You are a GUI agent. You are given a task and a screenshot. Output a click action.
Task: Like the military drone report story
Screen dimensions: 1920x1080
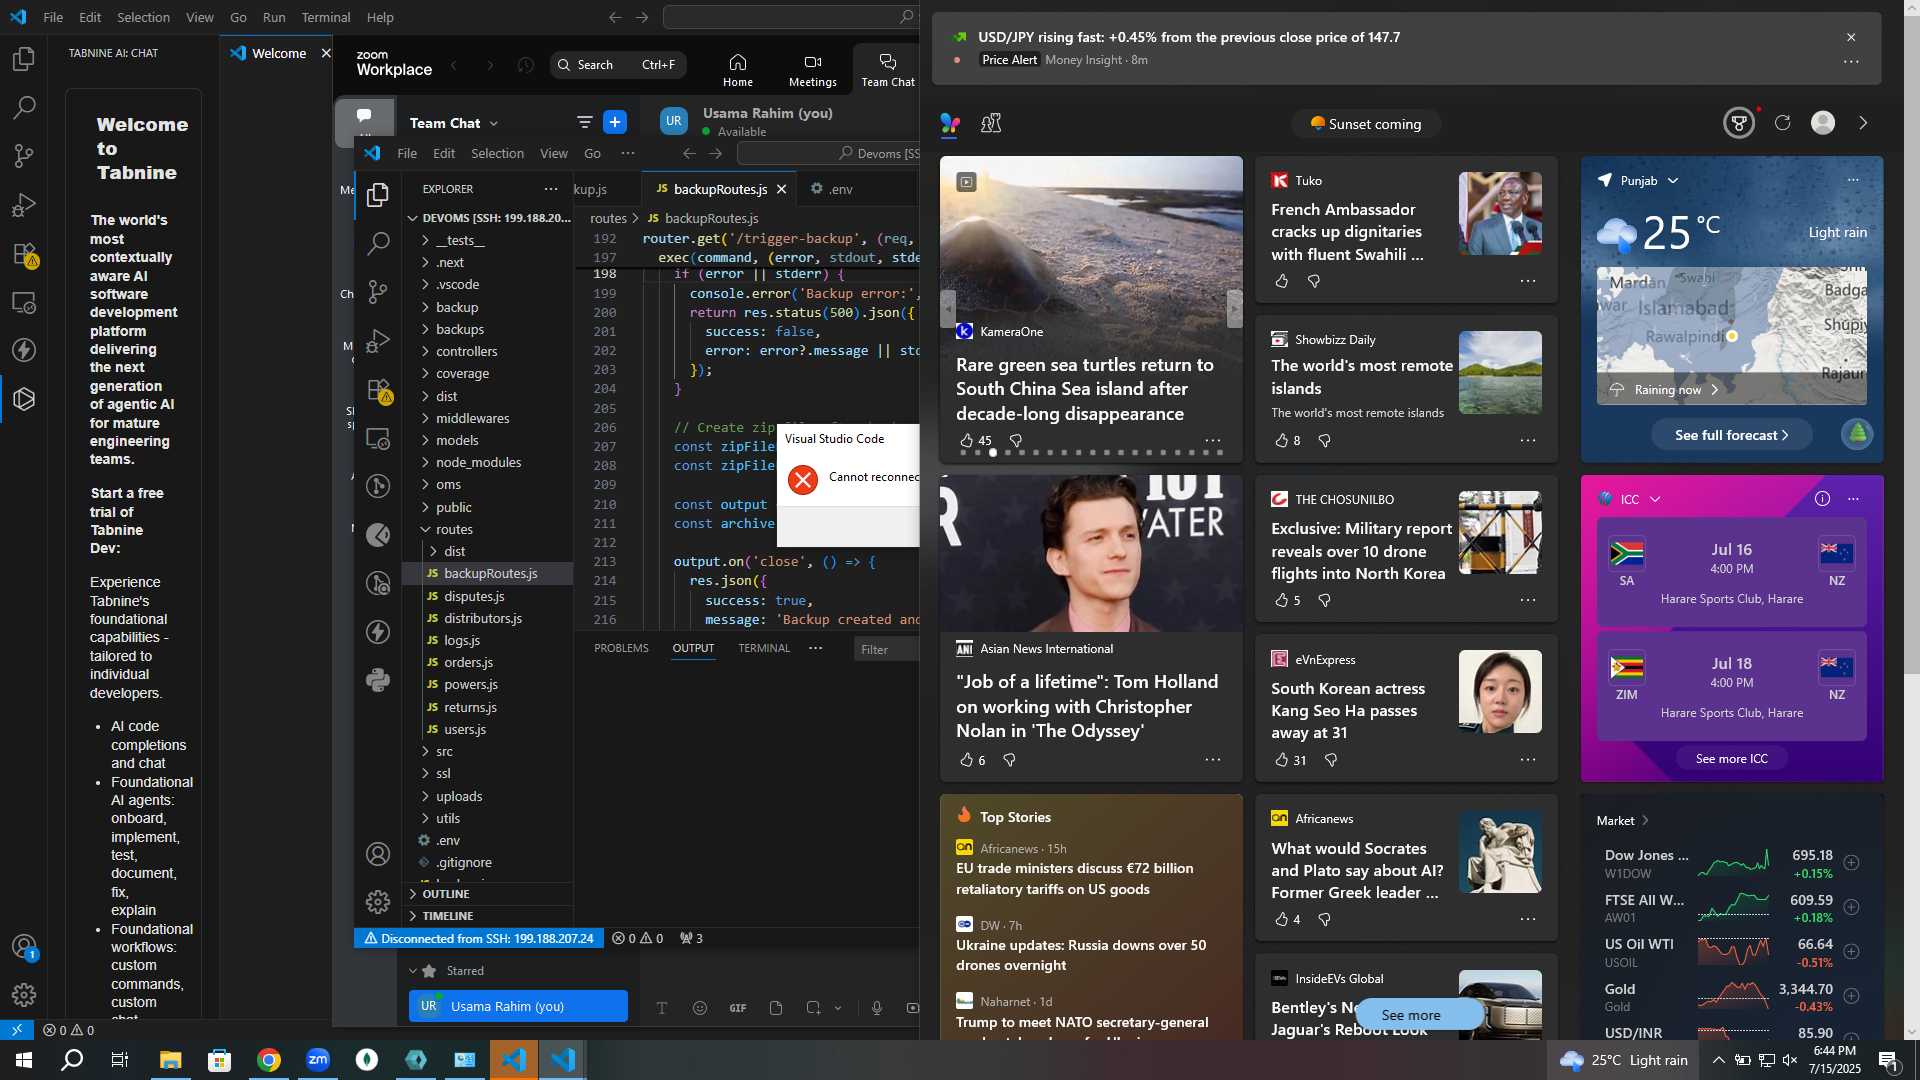pyautogui.click(x=1282, y=600)
